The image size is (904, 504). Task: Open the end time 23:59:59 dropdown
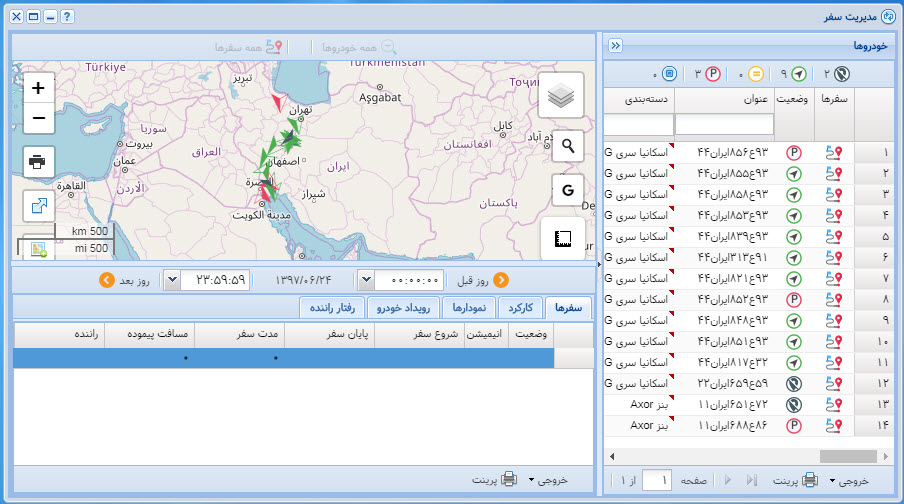click(172, 280)
